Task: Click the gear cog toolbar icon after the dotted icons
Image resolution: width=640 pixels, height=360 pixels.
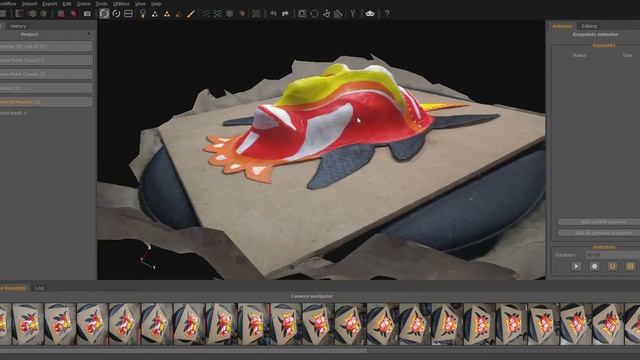Action: [x=230, y=13]
